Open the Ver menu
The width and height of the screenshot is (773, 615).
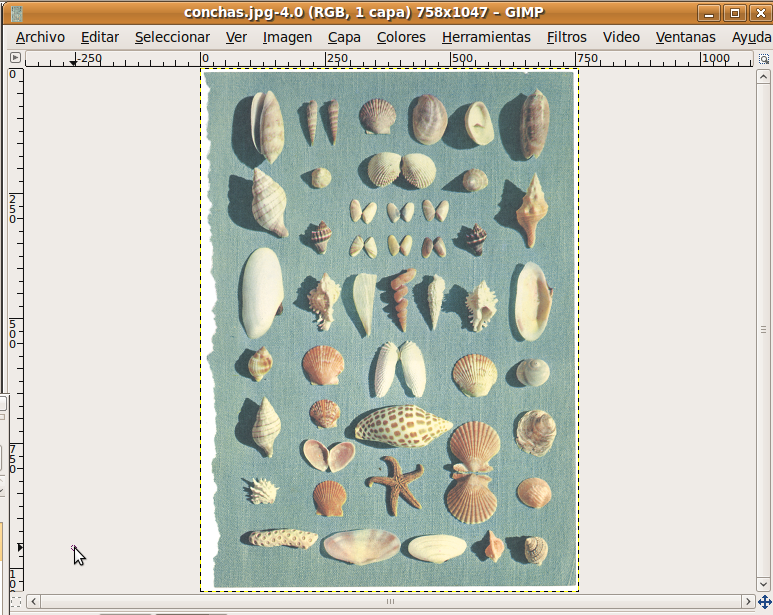pos(236,37)
